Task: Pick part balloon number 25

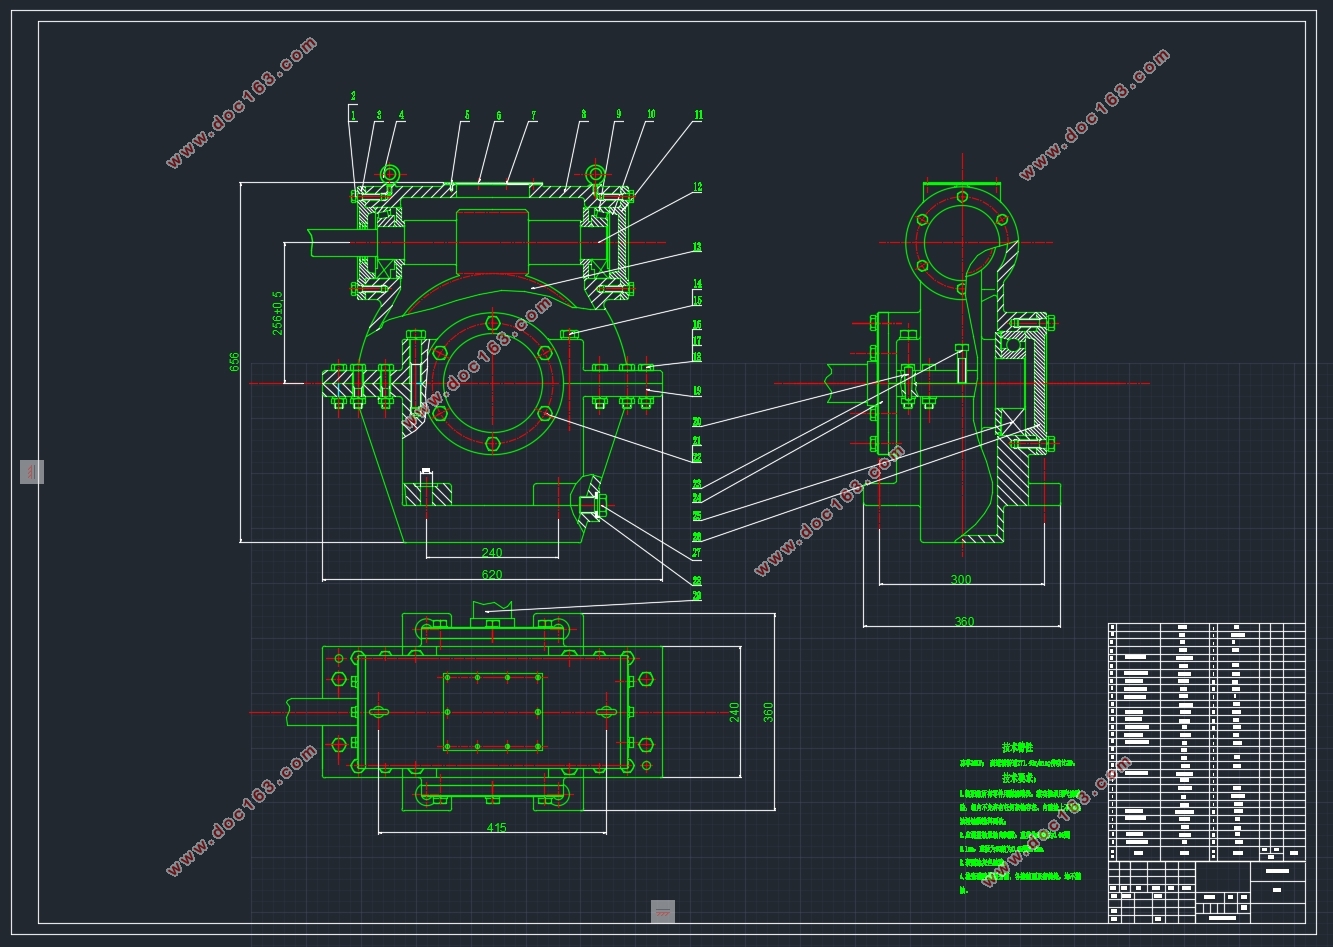Action: 697,517
